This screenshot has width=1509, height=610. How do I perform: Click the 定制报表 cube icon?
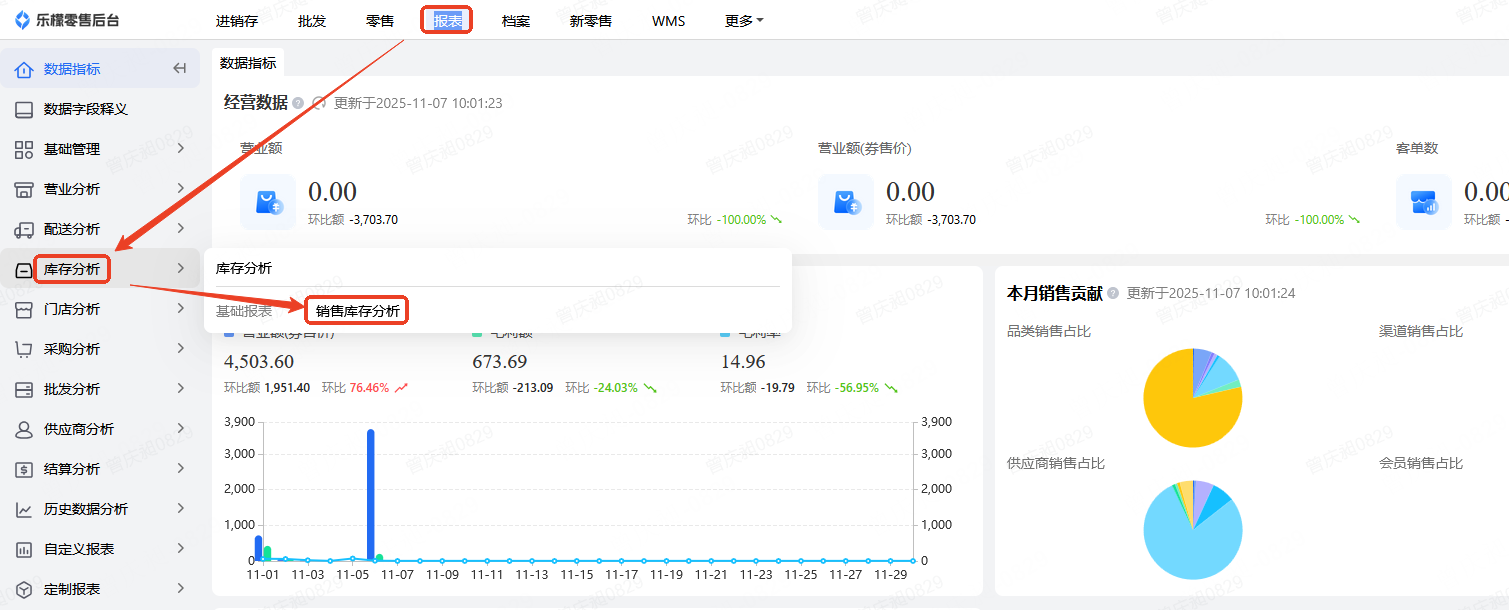coord(24,589)
